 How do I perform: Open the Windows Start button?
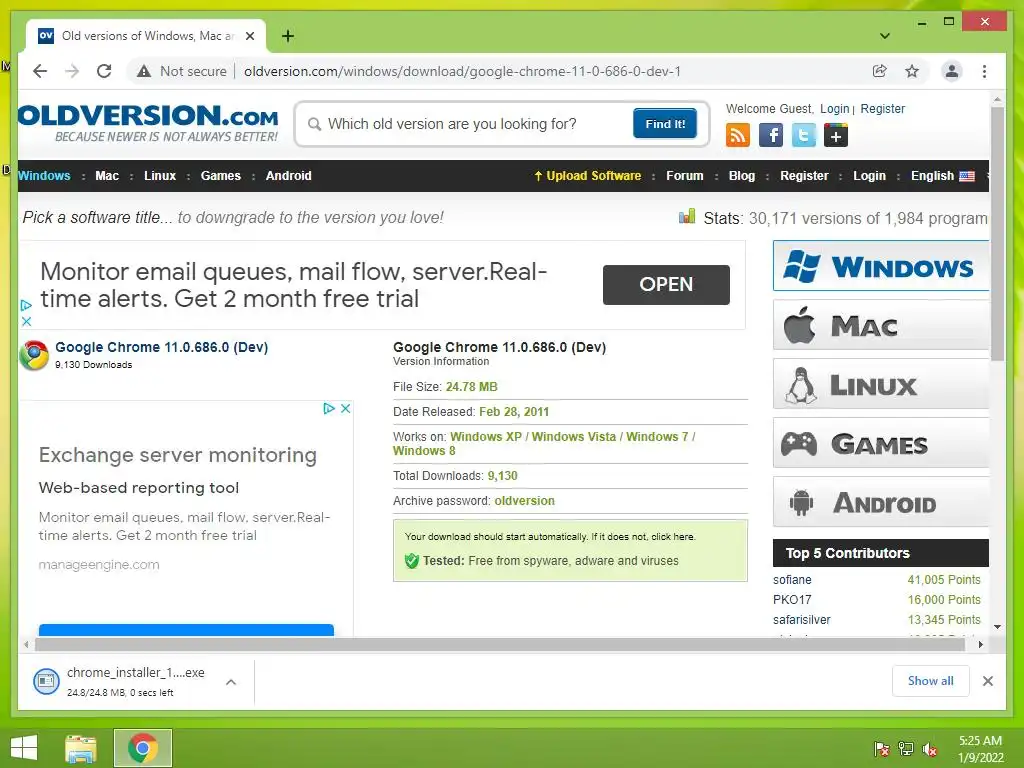coord(24,748)
